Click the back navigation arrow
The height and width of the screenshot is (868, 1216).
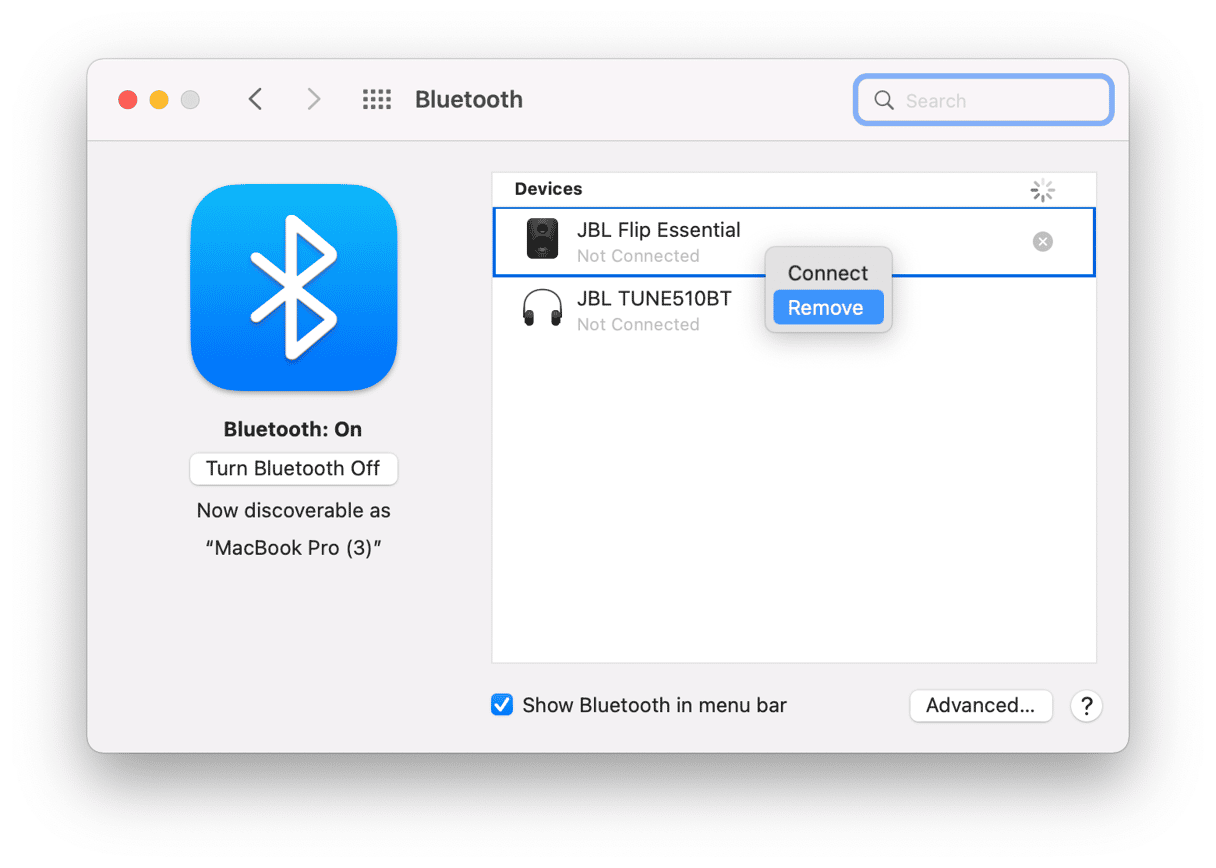255,99
